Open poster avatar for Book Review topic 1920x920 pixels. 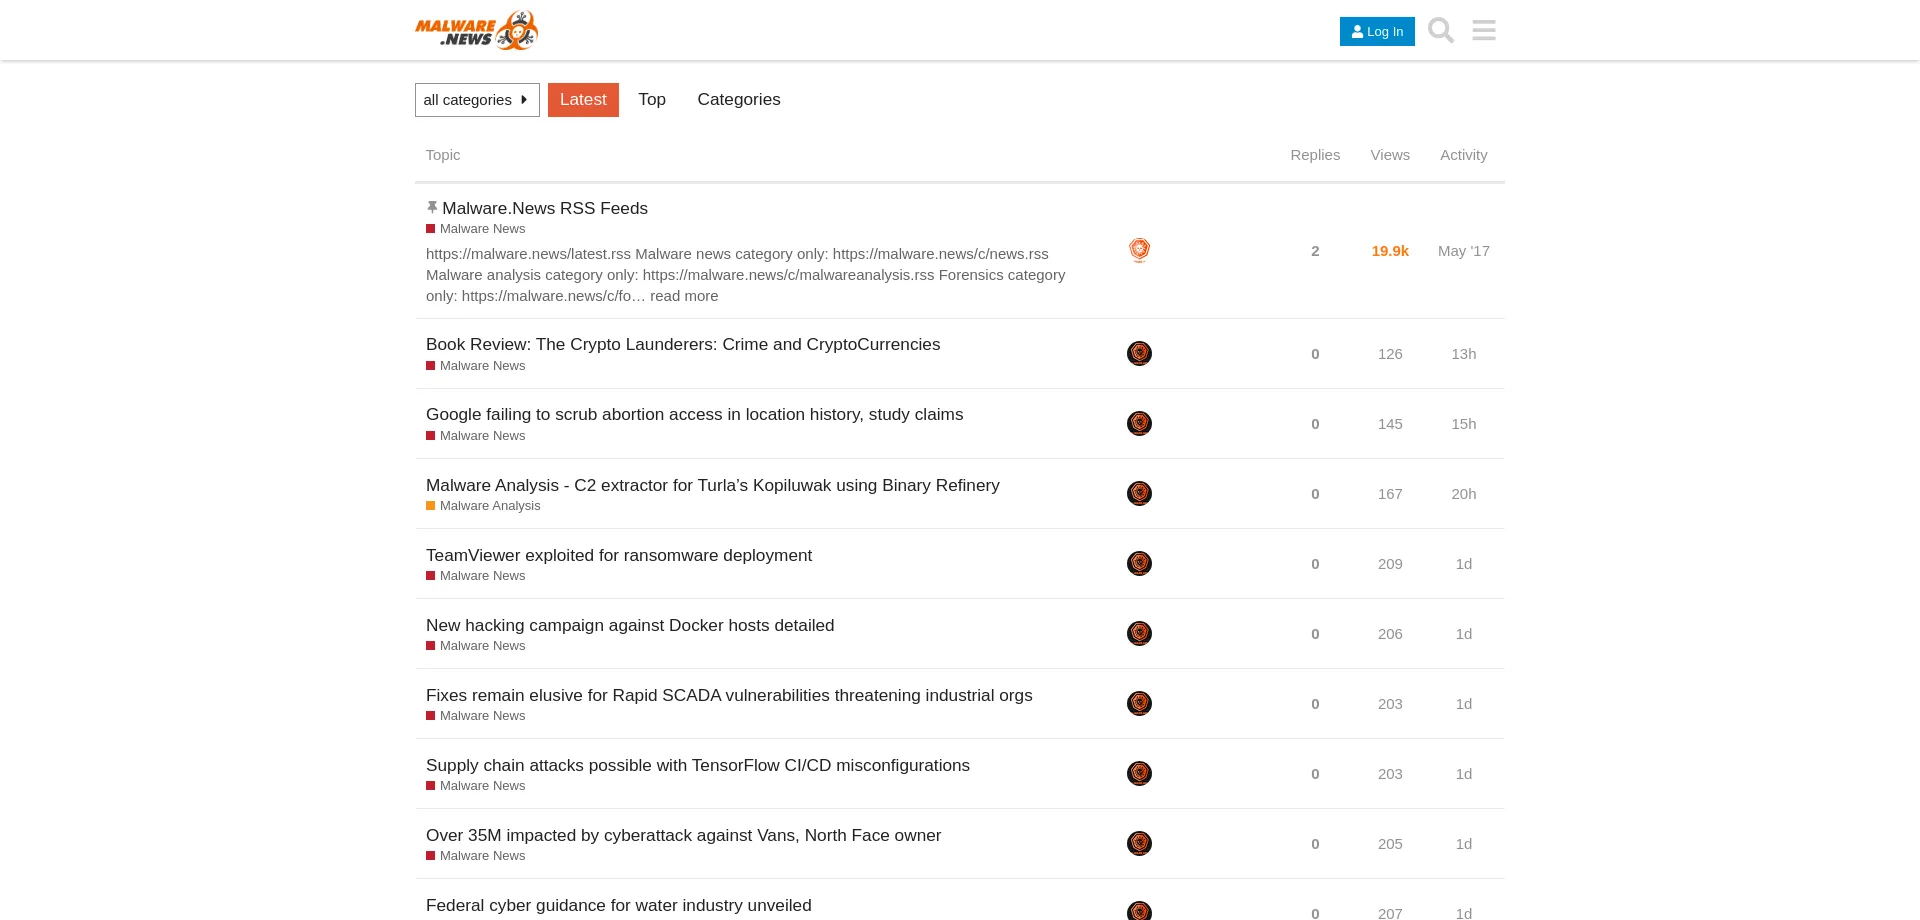[1139, 354]
